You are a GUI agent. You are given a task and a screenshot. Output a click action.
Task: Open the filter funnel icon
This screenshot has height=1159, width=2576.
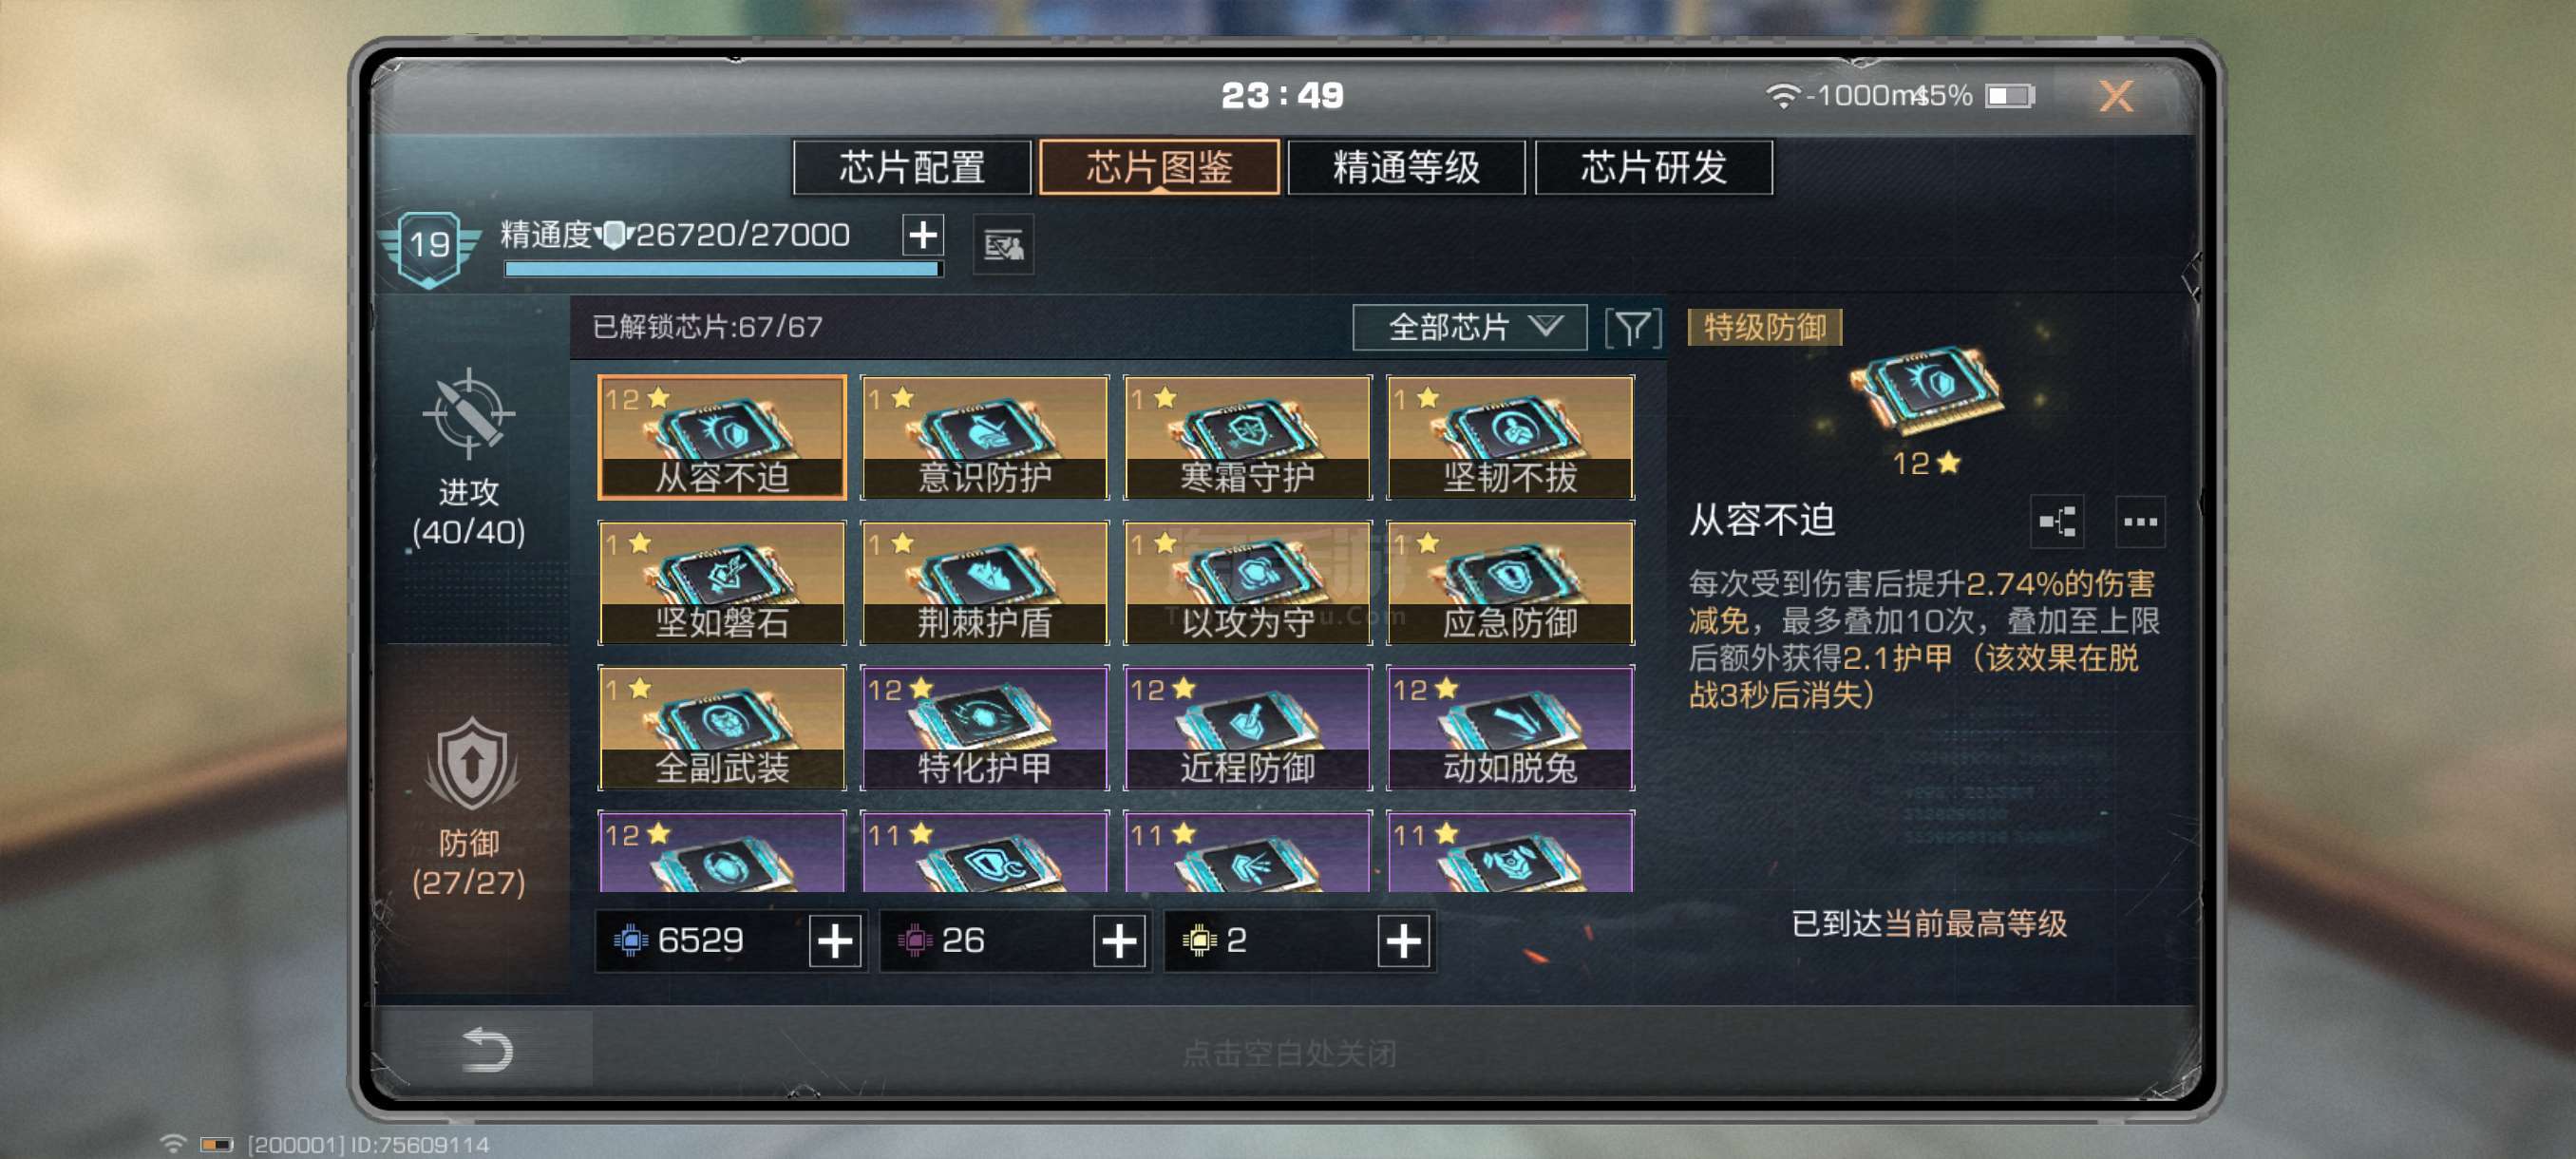point(1632,327)
